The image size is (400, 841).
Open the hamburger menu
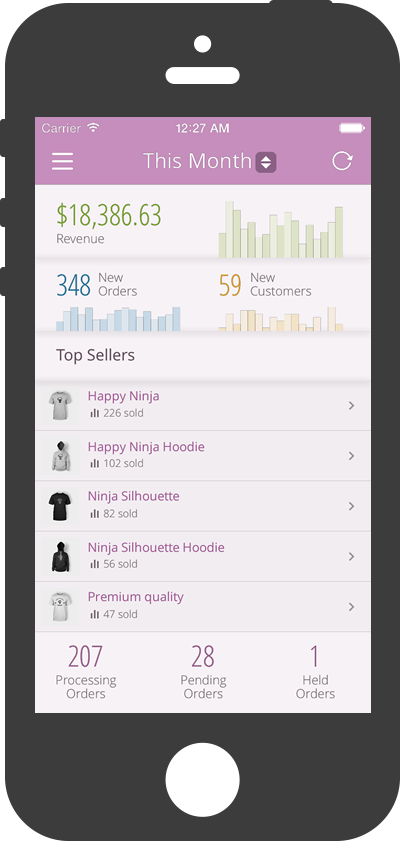(62, 161)
